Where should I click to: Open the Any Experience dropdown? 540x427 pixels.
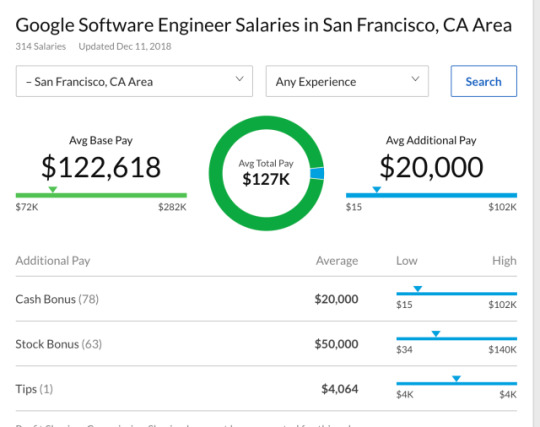click(x=347, y=81)
